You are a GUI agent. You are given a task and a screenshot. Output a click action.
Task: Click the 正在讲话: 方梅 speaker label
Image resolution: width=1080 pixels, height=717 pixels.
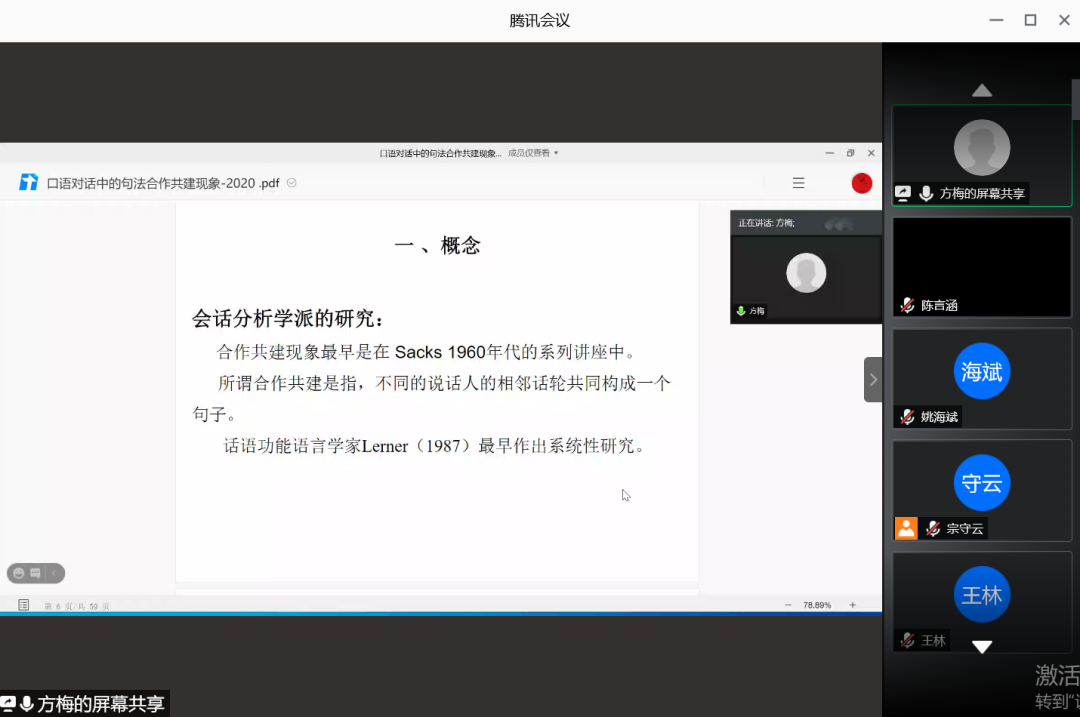[x=766, y=223]
